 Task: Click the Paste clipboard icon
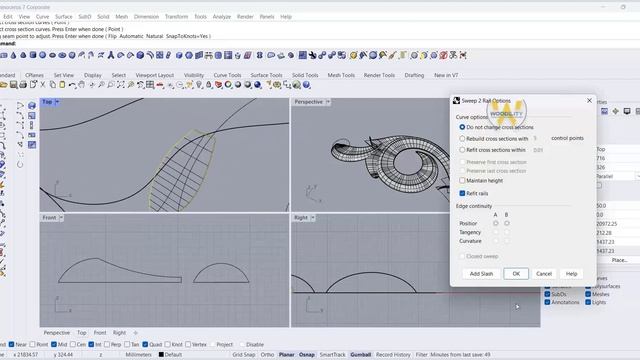(62, 85)
